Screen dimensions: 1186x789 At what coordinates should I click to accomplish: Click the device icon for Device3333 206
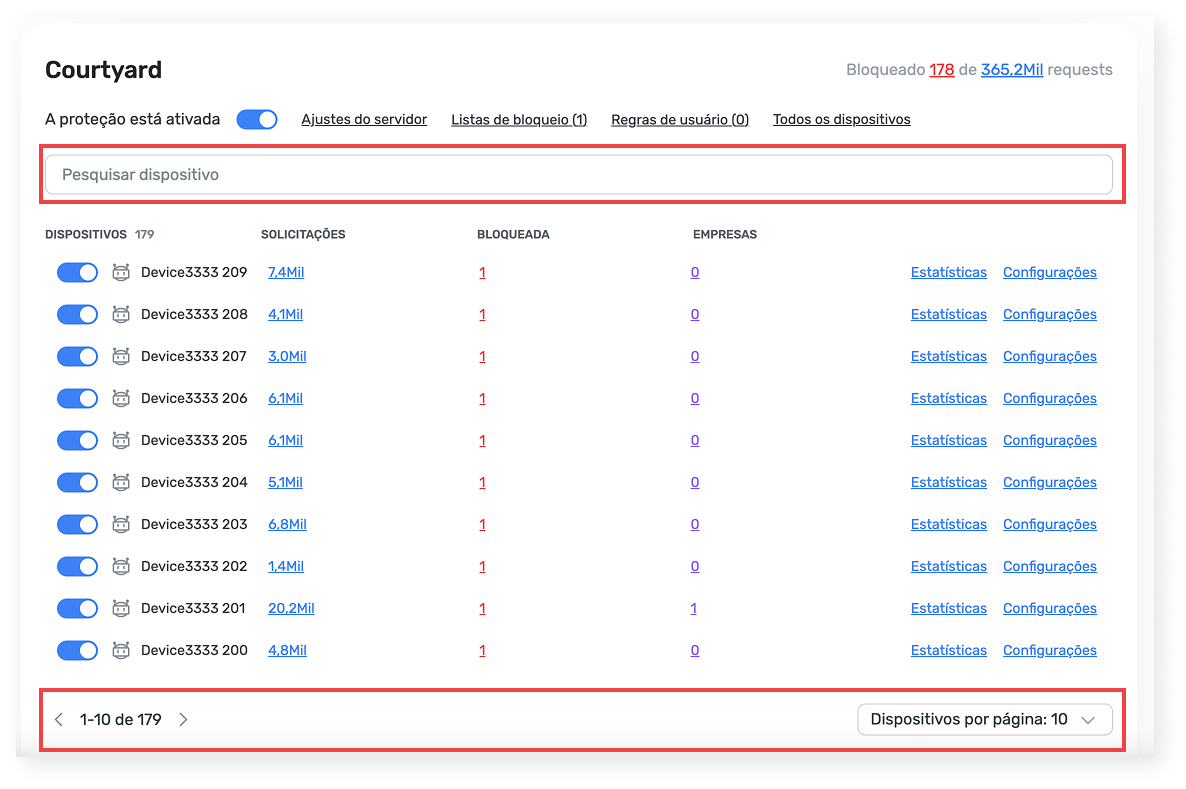coord(121,398)
